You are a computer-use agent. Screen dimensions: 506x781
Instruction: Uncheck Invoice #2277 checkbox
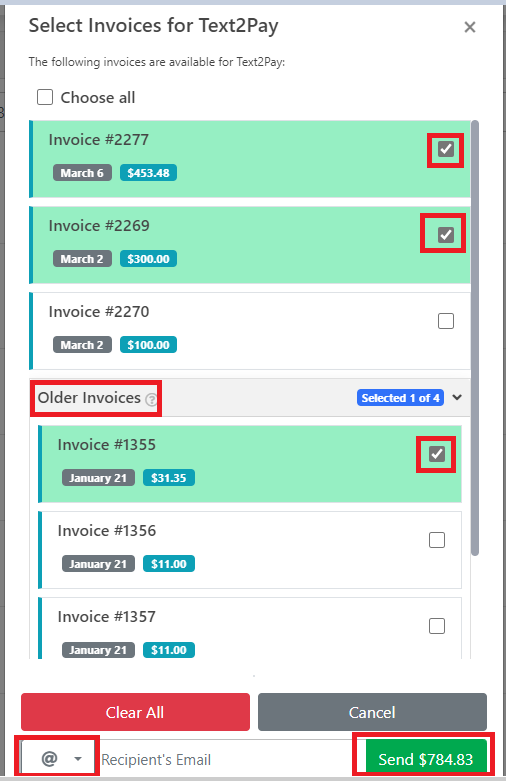click(x=446, y=149)
